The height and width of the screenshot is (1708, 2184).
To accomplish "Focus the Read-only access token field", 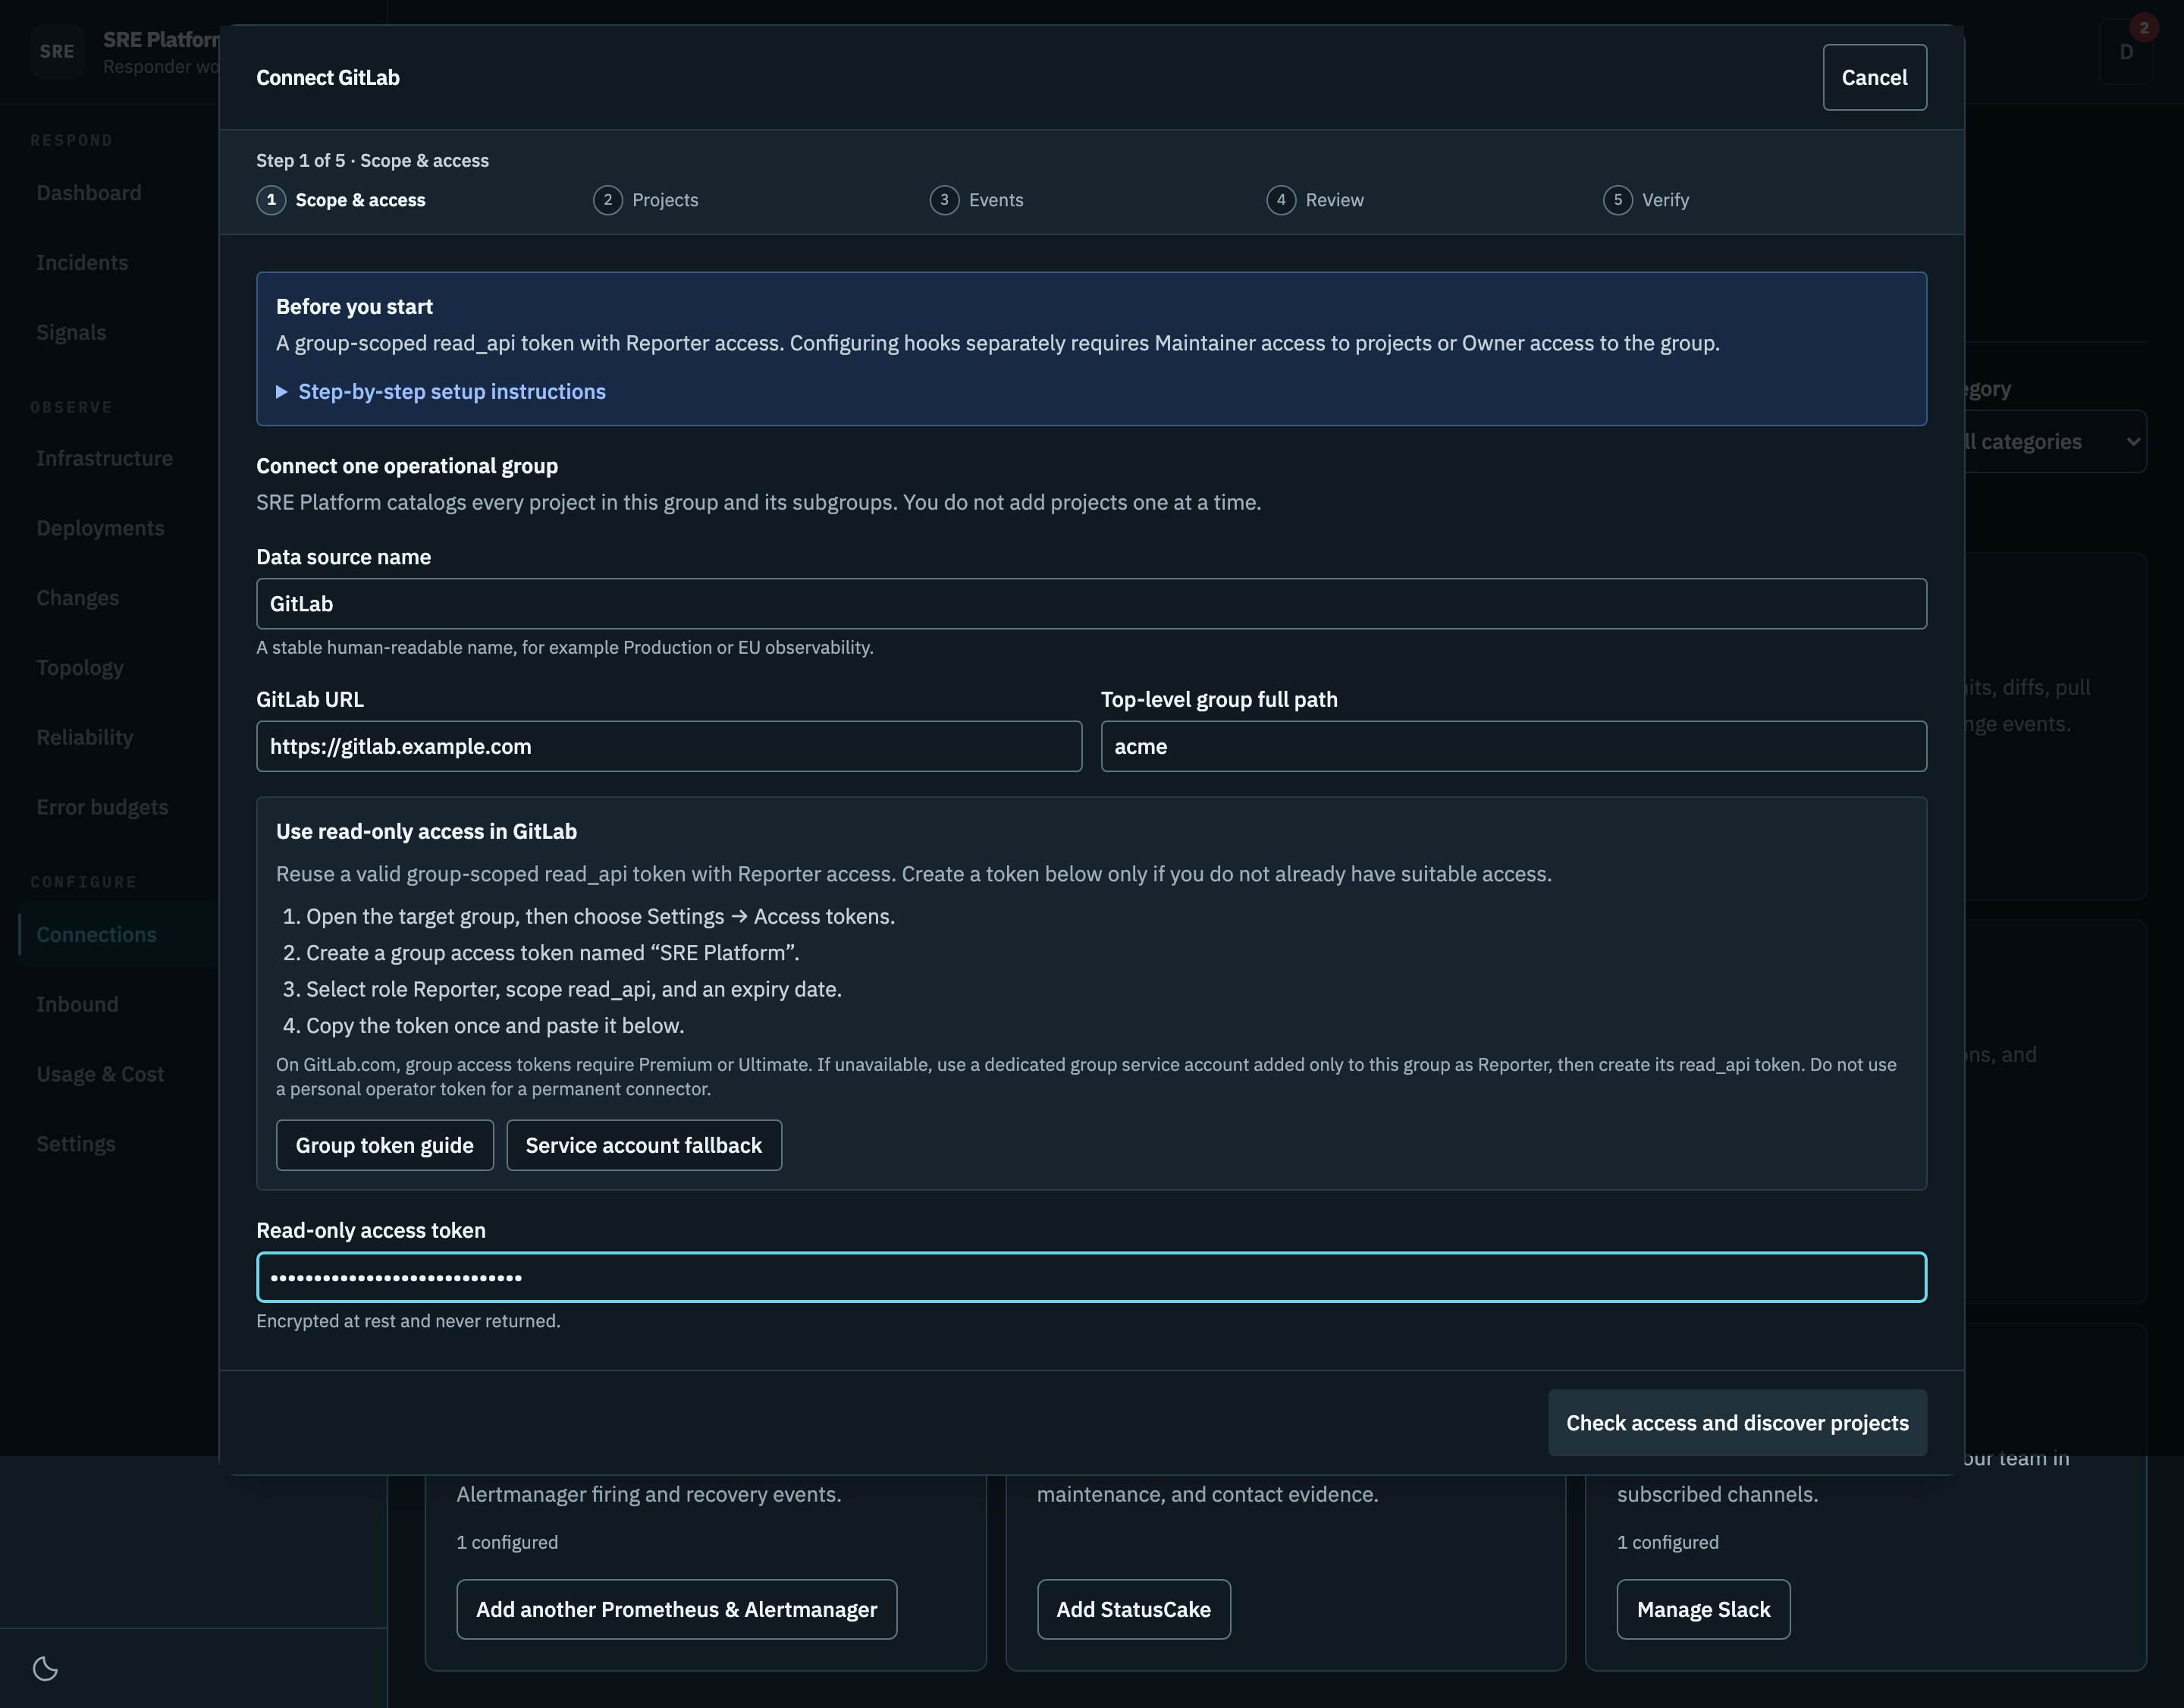I will coord(1091,1277).
